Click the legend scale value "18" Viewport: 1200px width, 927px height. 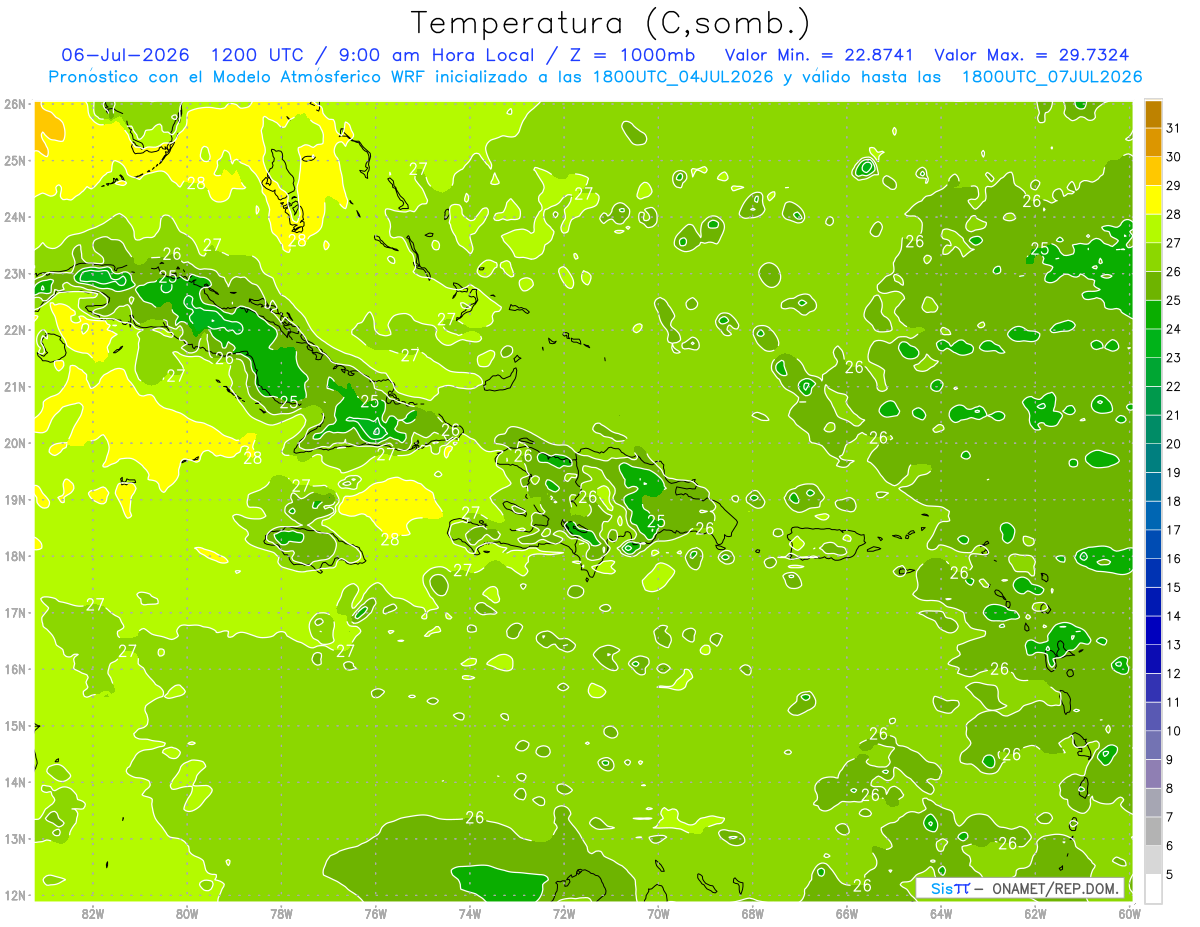click(x=1174, y=501)
